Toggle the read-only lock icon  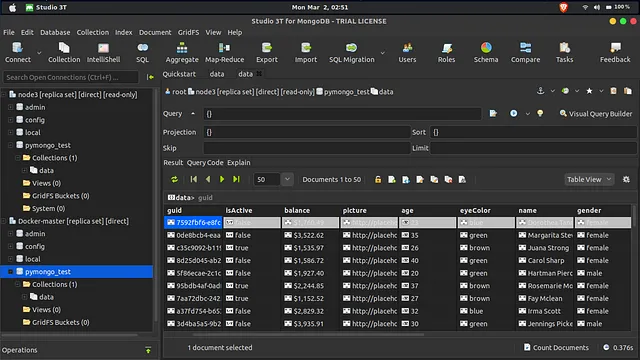tap(378, 180)
